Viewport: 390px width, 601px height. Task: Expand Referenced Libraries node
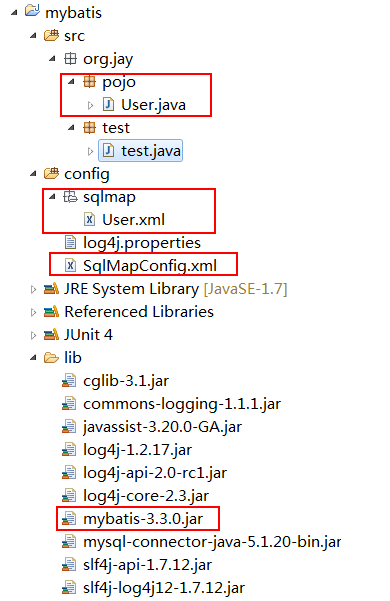tap(33, 312)
